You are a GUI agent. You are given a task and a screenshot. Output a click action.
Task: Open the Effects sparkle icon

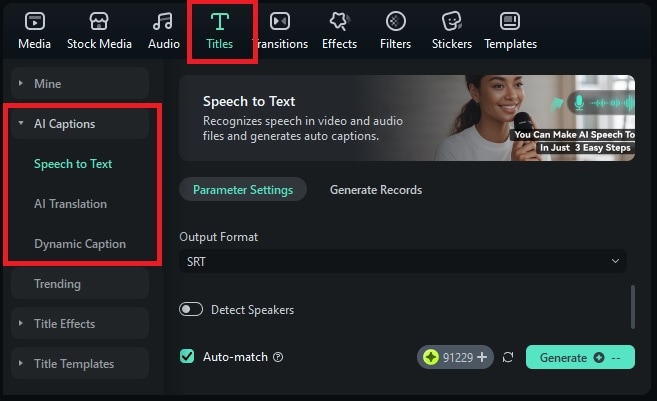(x=339, y=21)
